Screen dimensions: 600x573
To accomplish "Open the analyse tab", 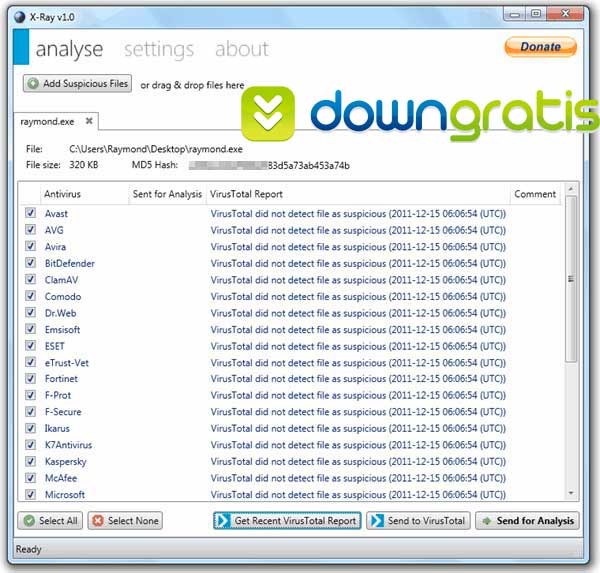I will 69,50.
